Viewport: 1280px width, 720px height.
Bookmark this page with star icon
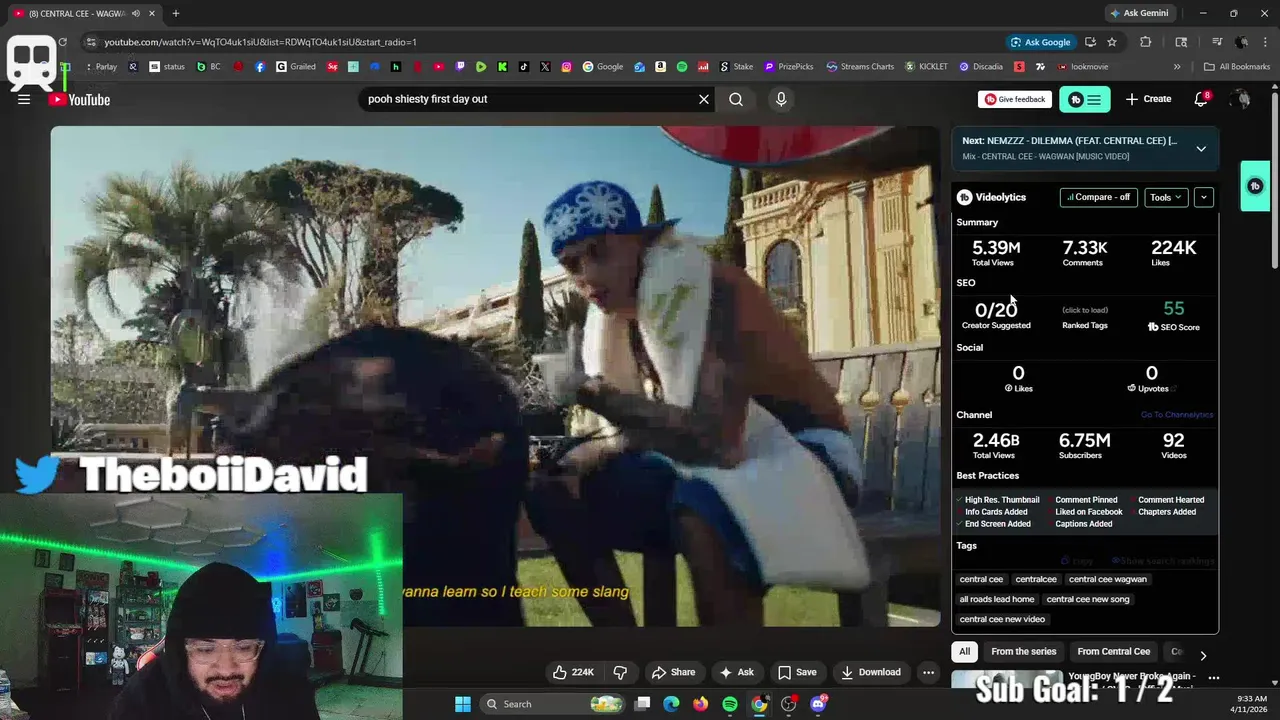pyautogui.click(x=1112, y=42)
